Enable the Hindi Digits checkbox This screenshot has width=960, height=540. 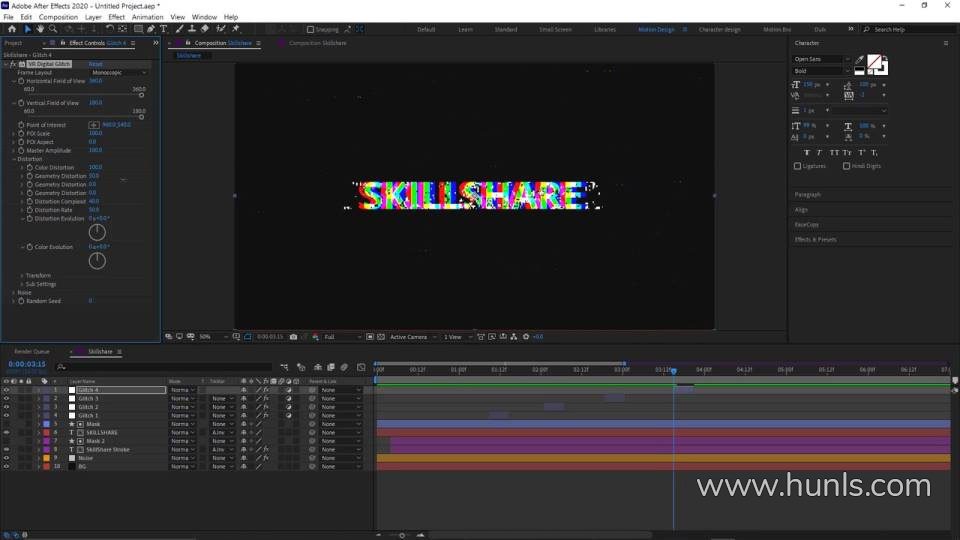click(846, 166)
